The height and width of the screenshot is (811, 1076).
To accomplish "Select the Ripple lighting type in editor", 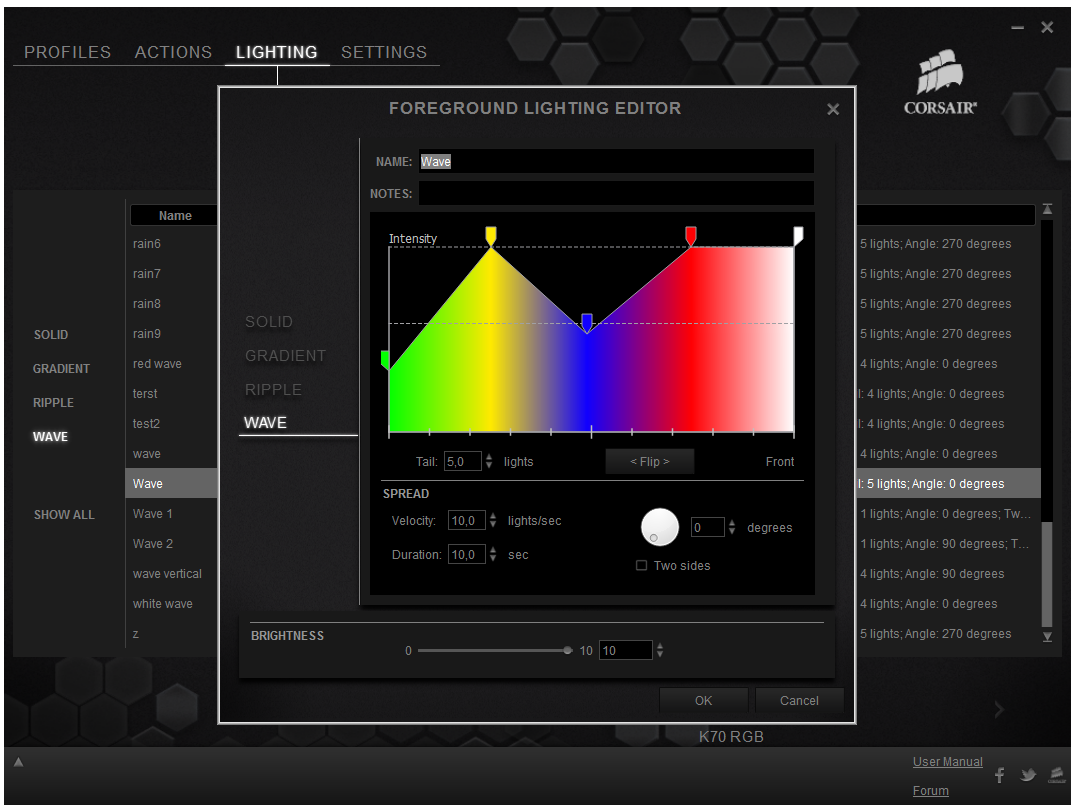I will (273, 390).
